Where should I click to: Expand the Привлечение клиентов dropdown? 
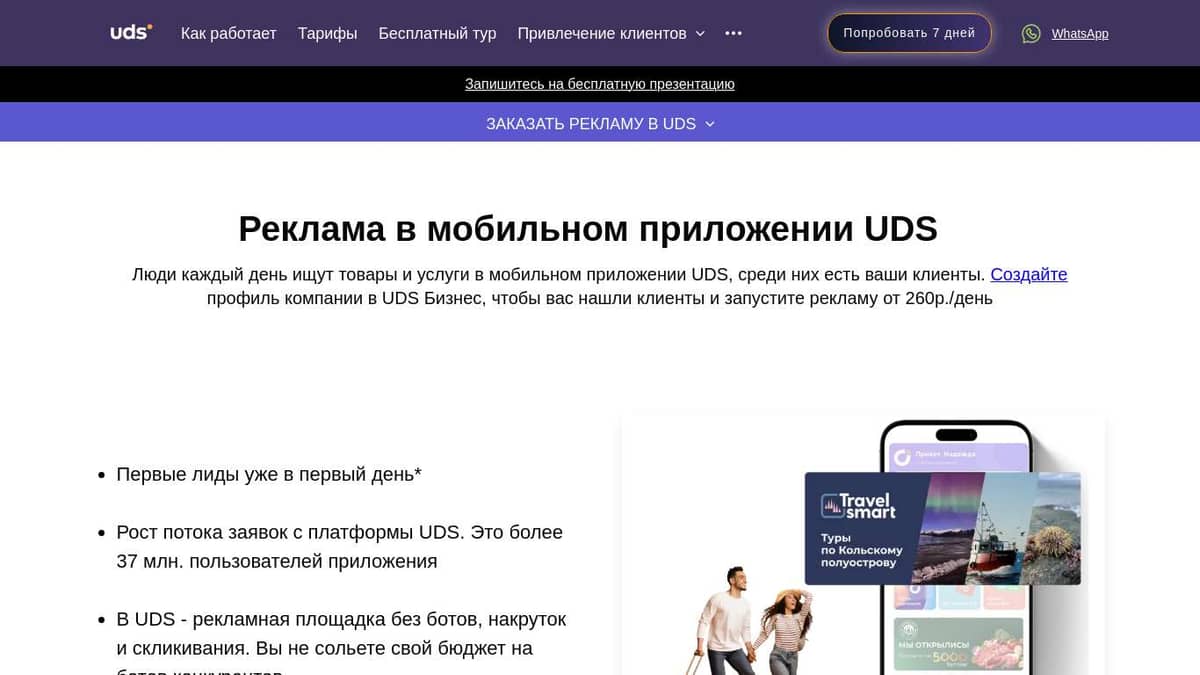point(601,33)
